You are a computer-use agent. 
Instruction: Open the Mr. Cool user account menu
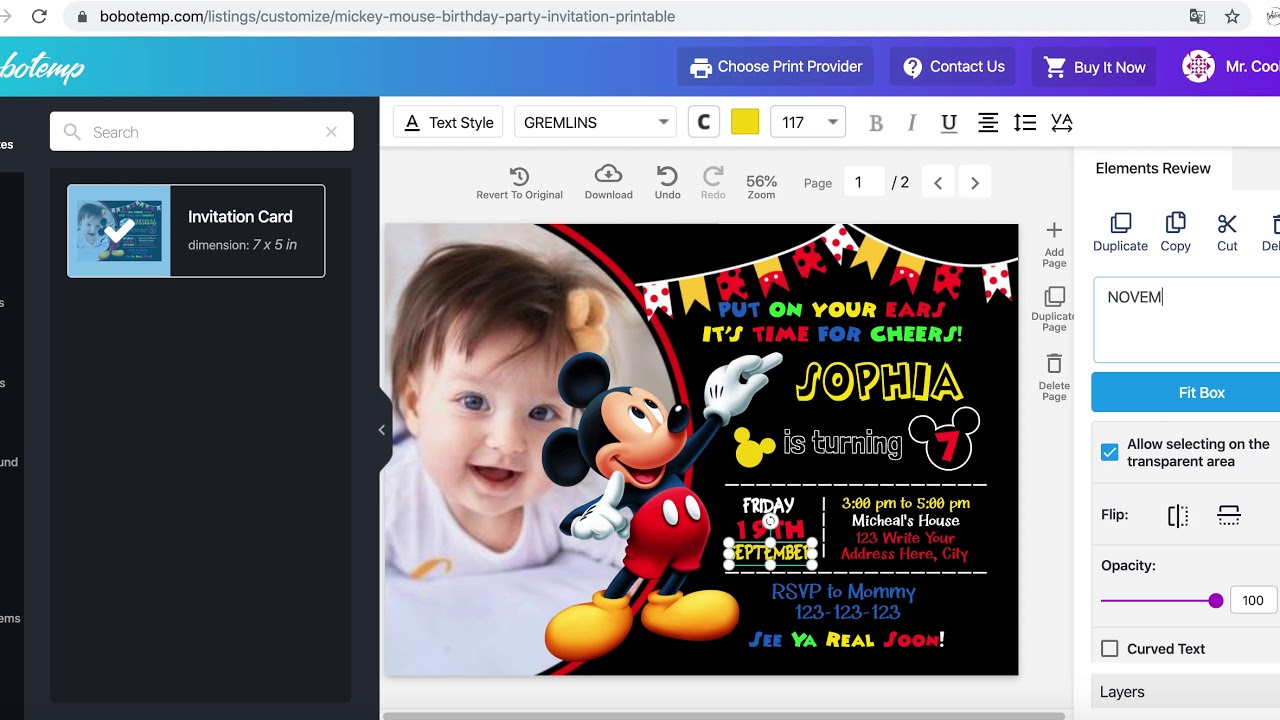[1232, 66]
